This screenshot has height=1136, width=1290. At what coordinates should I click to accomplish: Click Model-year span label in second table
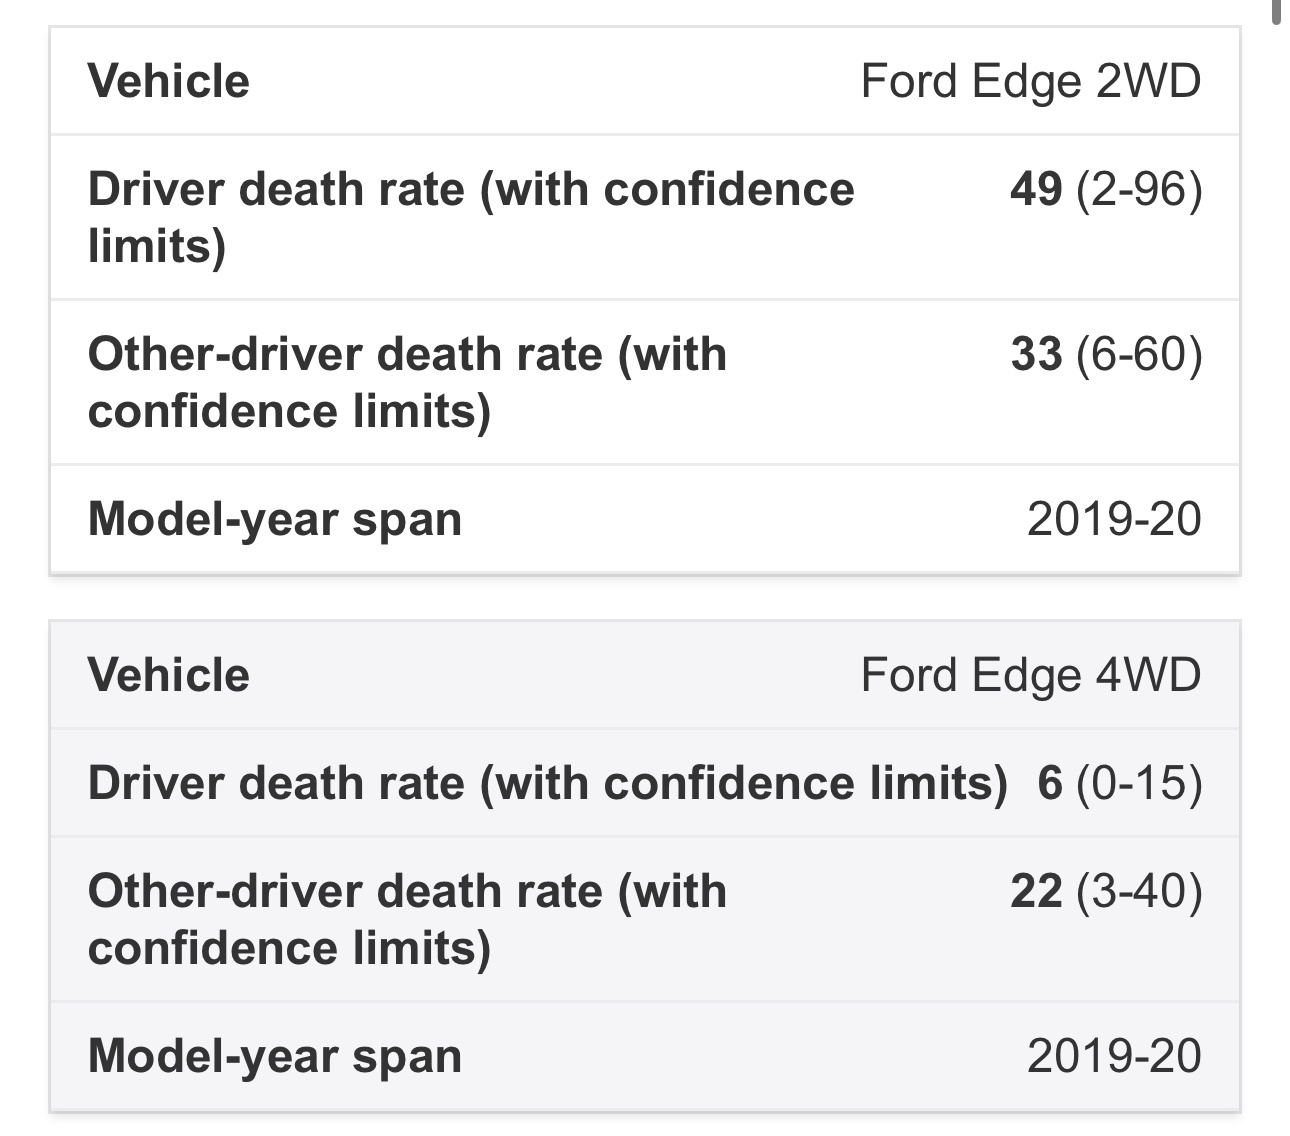(275, 1057)
